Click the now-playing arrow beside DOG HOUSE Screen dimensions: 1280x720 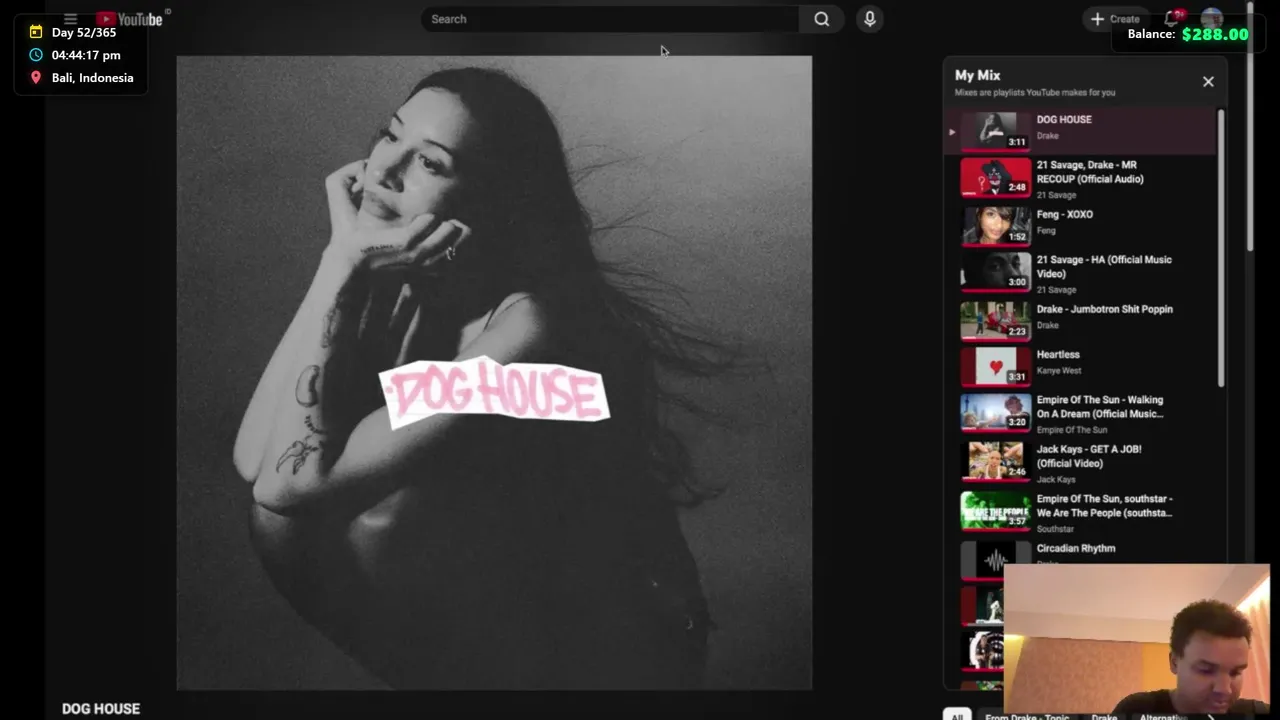(x=952, y=132)
